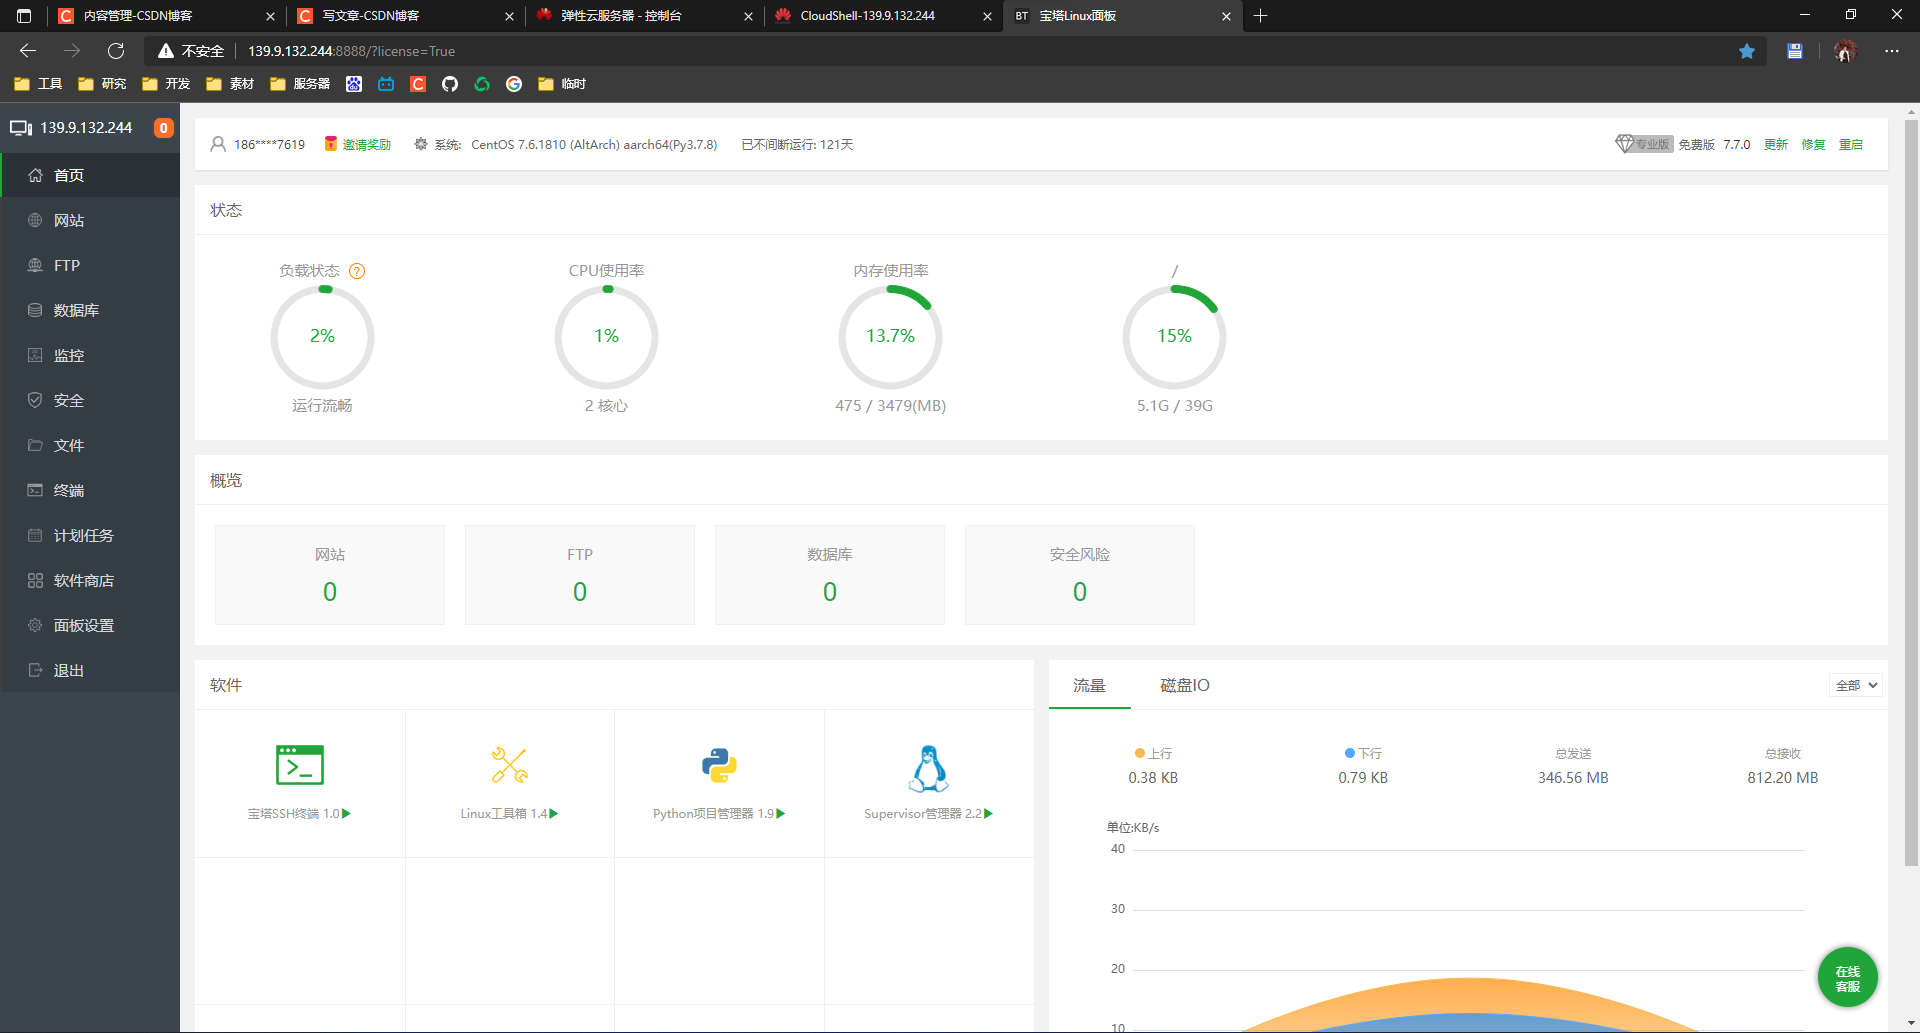The height and width of the screenshot is (1033, 1920).
Task: Open the 首页 home sidebar item
Action: pyautogui.click(x=90, y=175)
